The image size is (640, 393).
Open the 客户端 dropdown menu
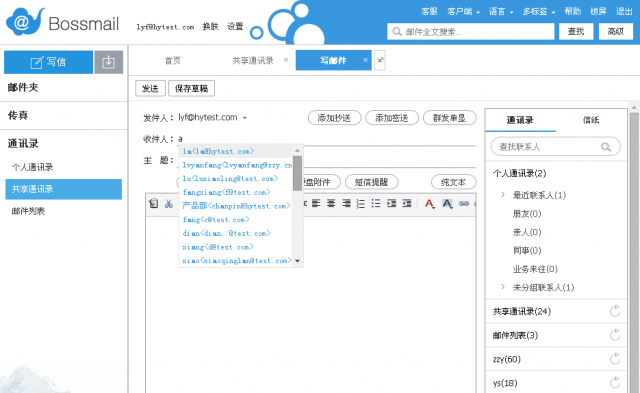464,11
